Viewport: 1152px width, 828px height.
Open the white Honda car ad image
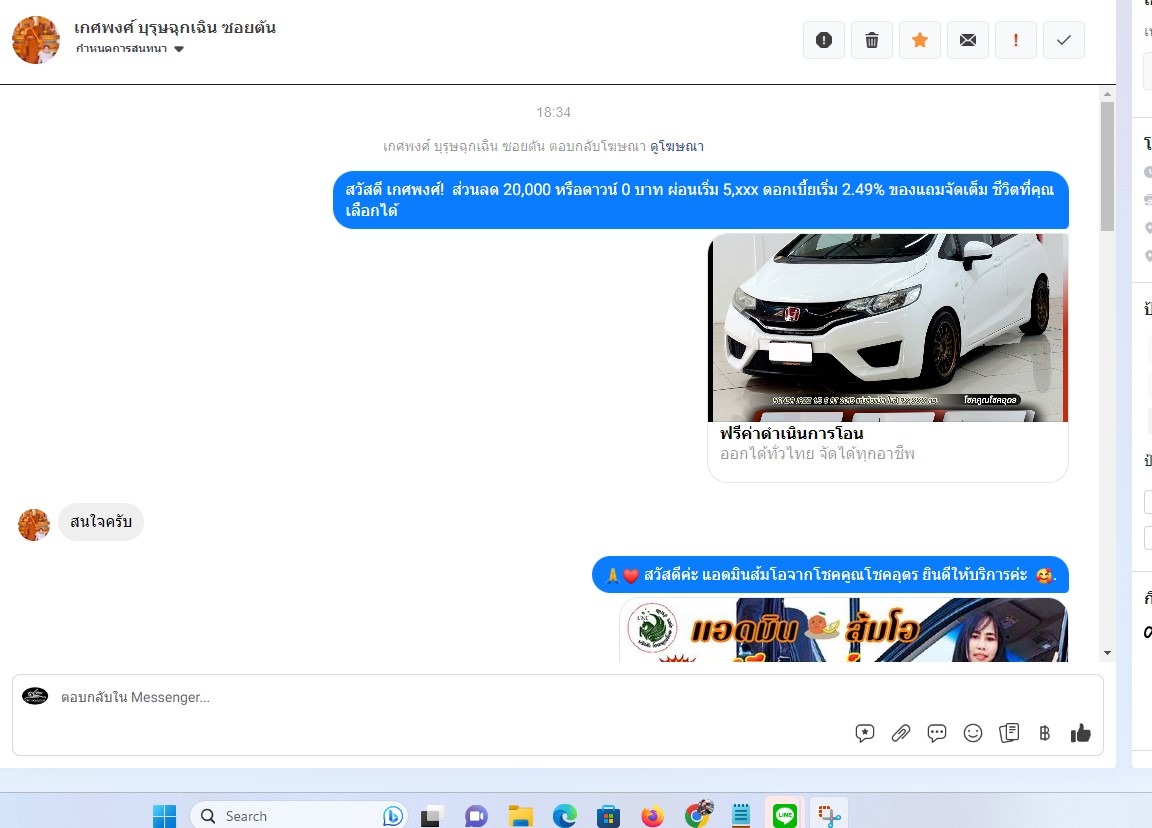coord(888,328)
